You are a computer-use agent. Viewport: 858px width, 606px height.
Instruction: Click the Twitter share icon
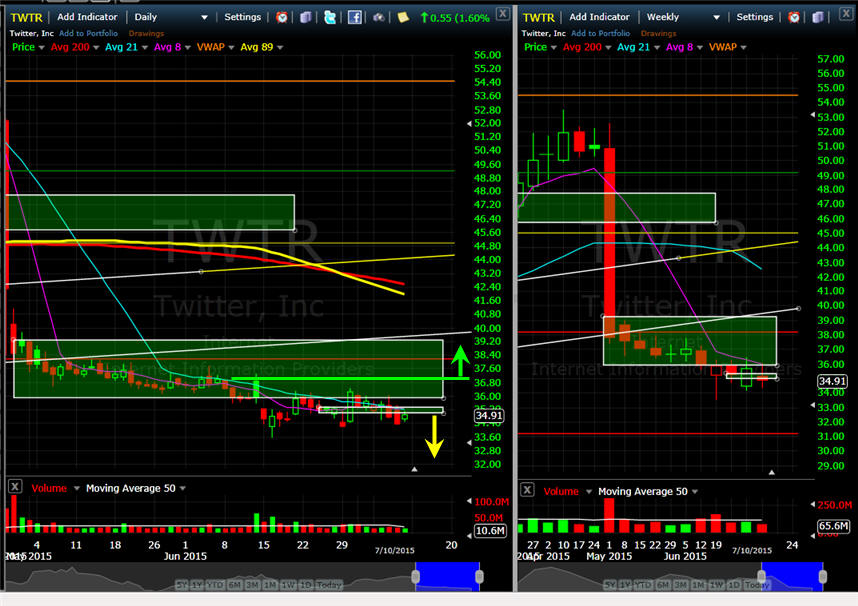329,17
